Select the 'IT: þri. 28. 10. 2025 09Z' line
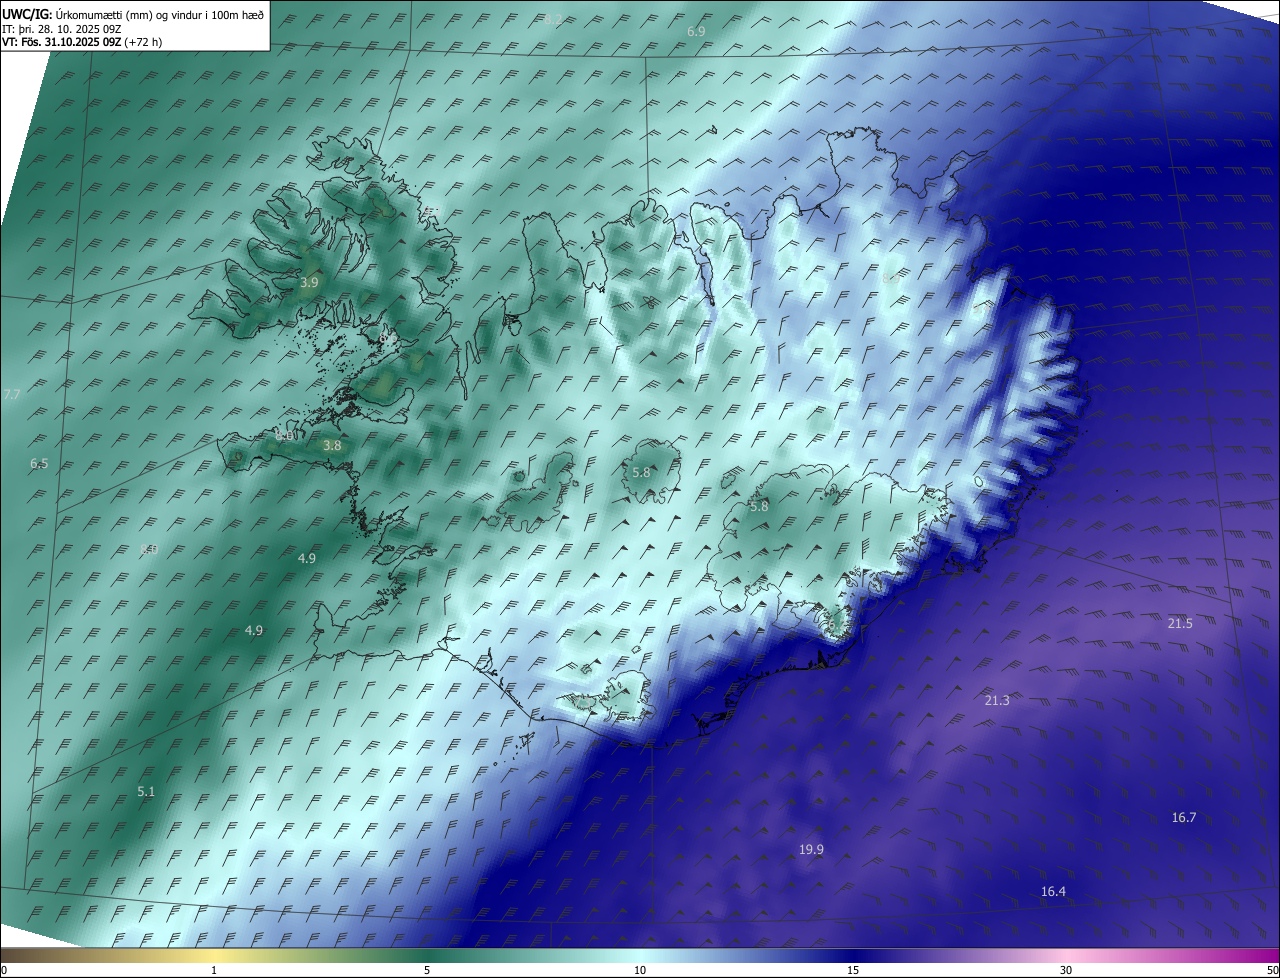 pyautogui.click(x=62, y=29)
